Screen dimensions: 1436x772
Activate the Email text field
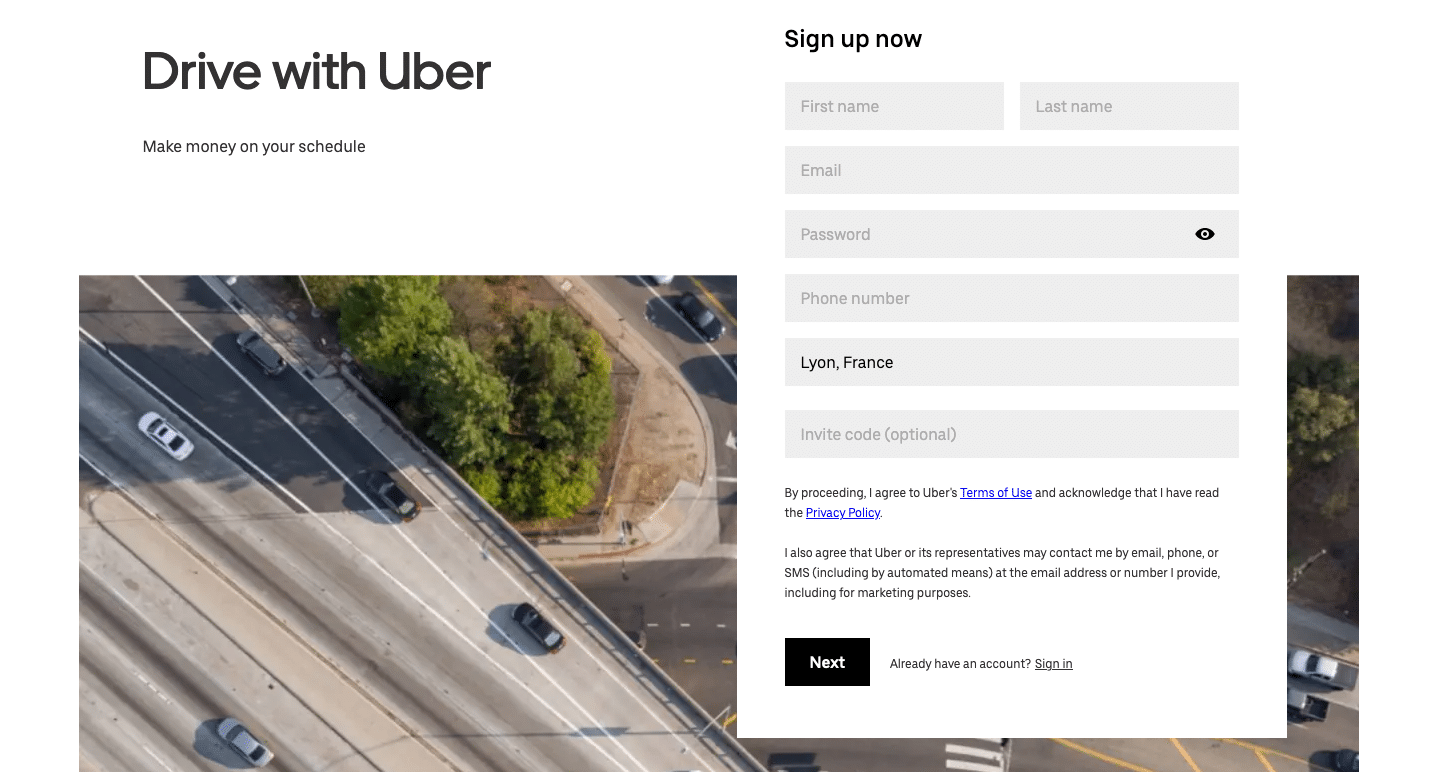tap(1012, 170)
